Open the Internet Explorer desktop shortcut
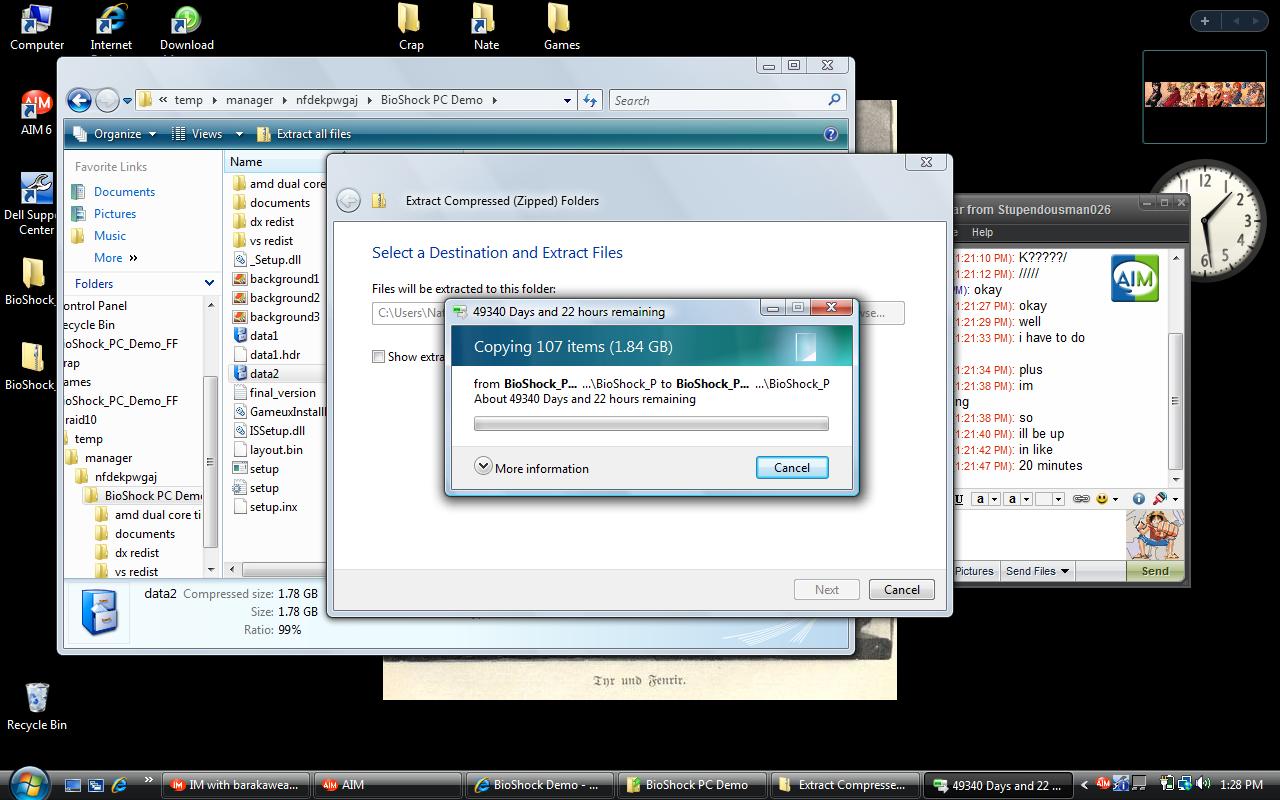The height and width of the screenshot is (800, 1280). [x=111, y=27]
